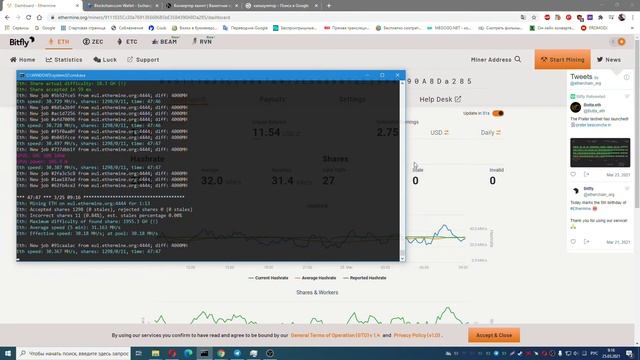640x360 pixels.
Task: Open the Windows notification center
Action: pyautogui.click(x=630, y=353)
